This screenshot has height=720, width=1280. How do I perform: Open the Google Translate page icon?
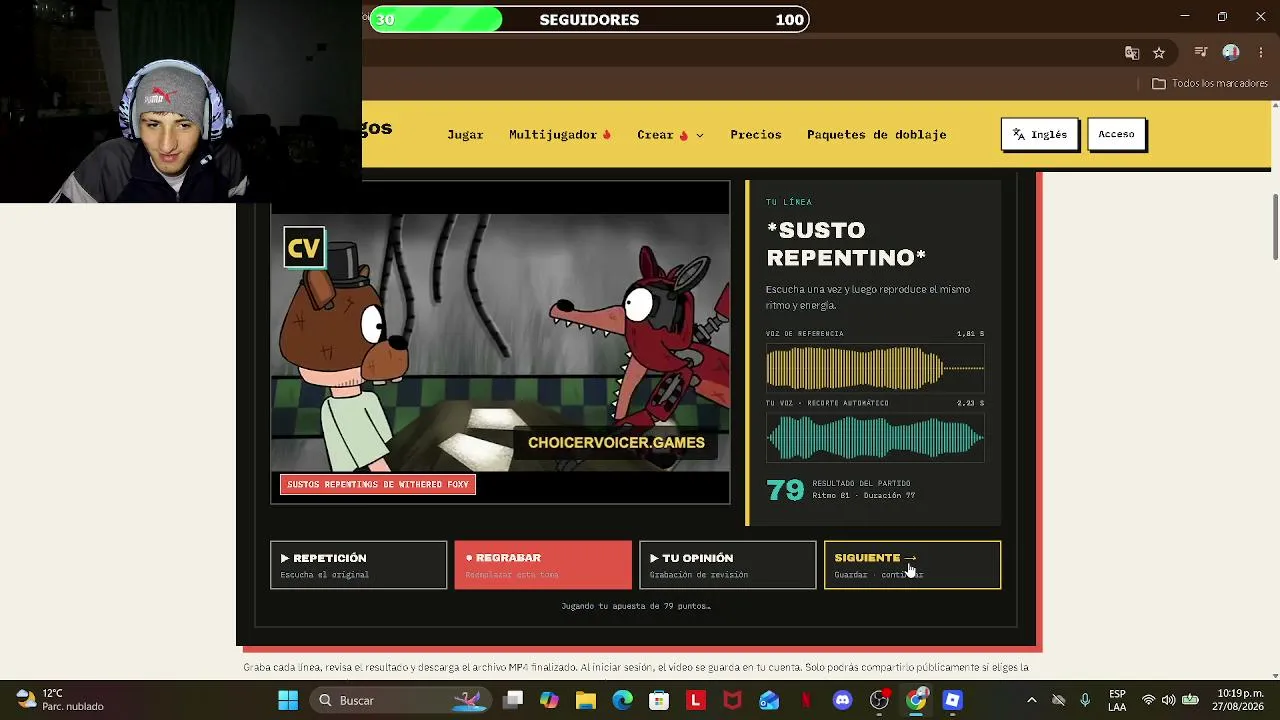[1132, 53]
